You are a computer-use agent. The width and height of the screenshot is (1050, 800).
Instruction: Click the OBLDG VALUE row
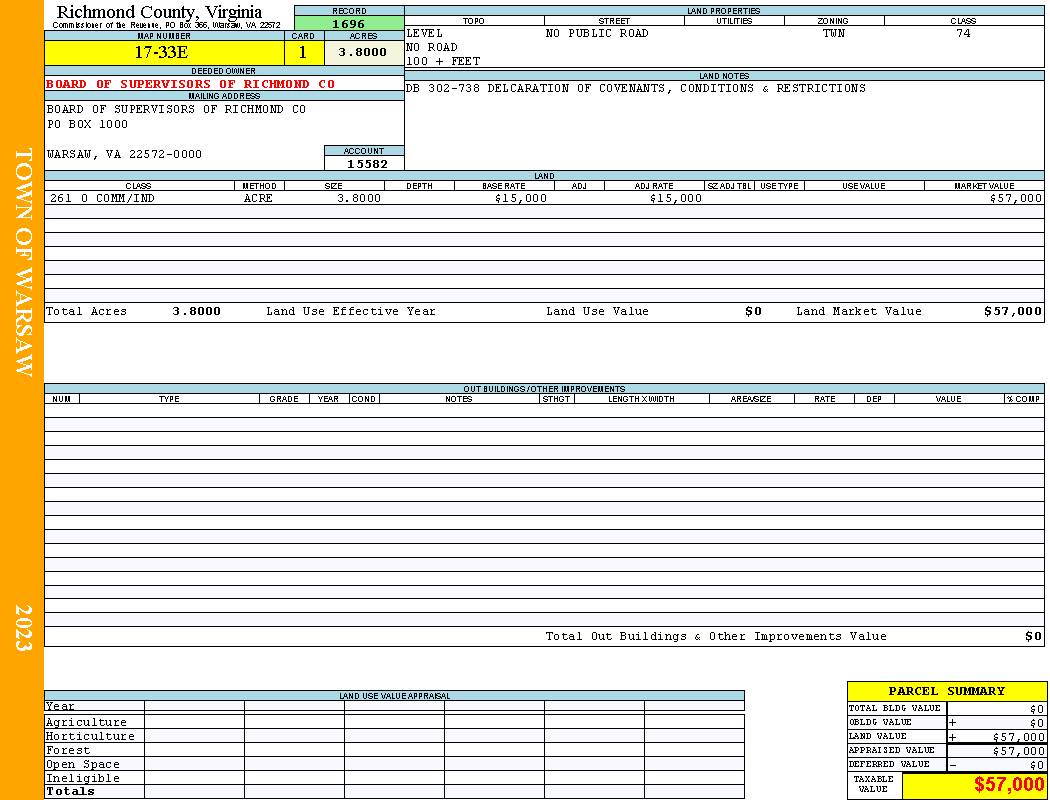point(946,722)
